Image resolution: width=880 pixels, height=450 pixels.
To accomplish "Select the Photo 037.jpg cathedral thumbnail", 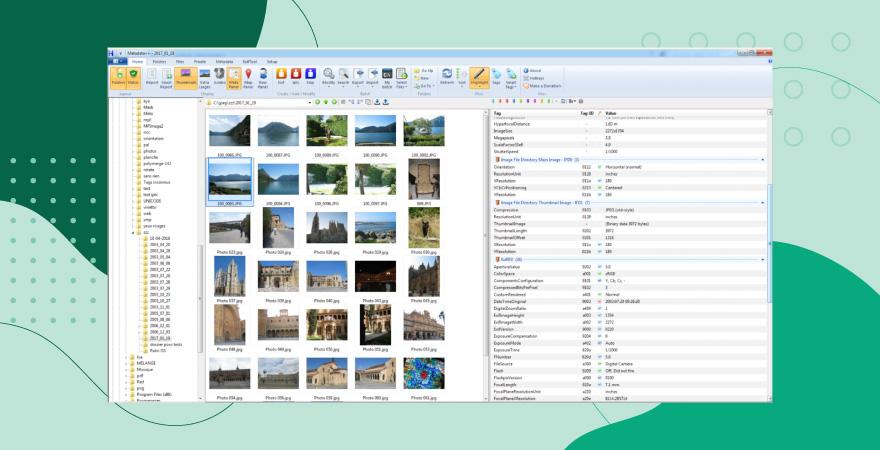I will click(x=230, y=276).
